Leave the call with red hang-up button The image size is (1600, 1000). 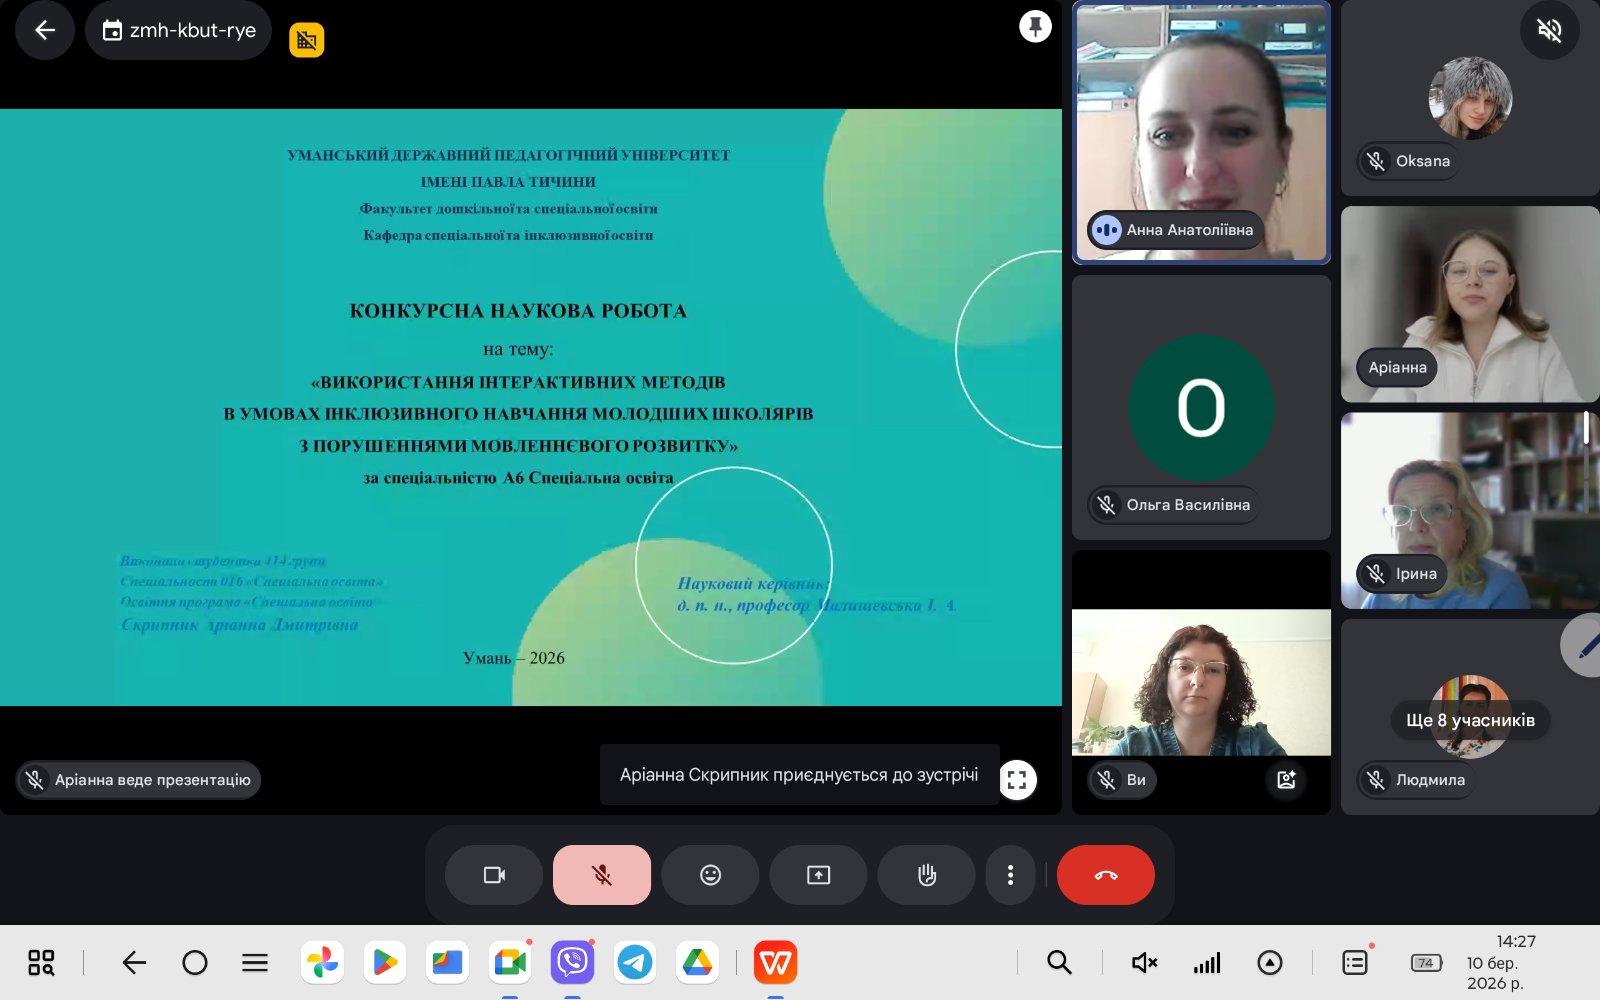pyautogui.click(x=1106, y=875)
